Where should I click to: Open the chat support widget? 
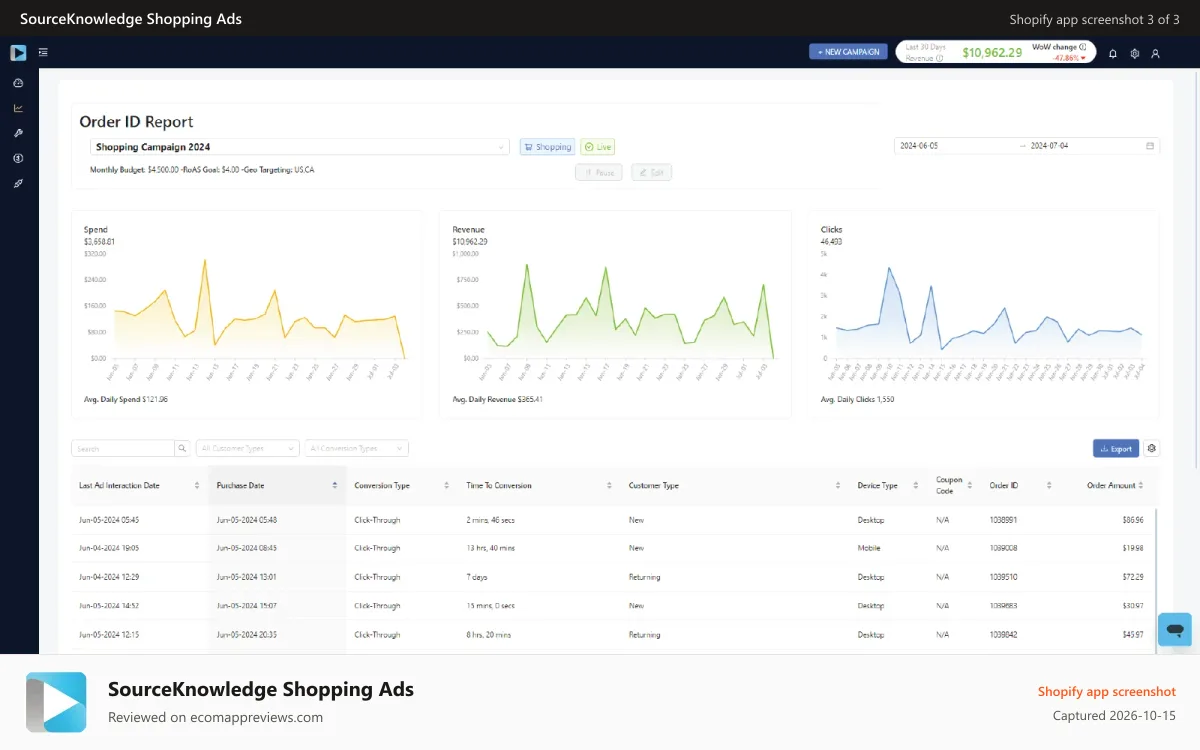[1175, 630]
